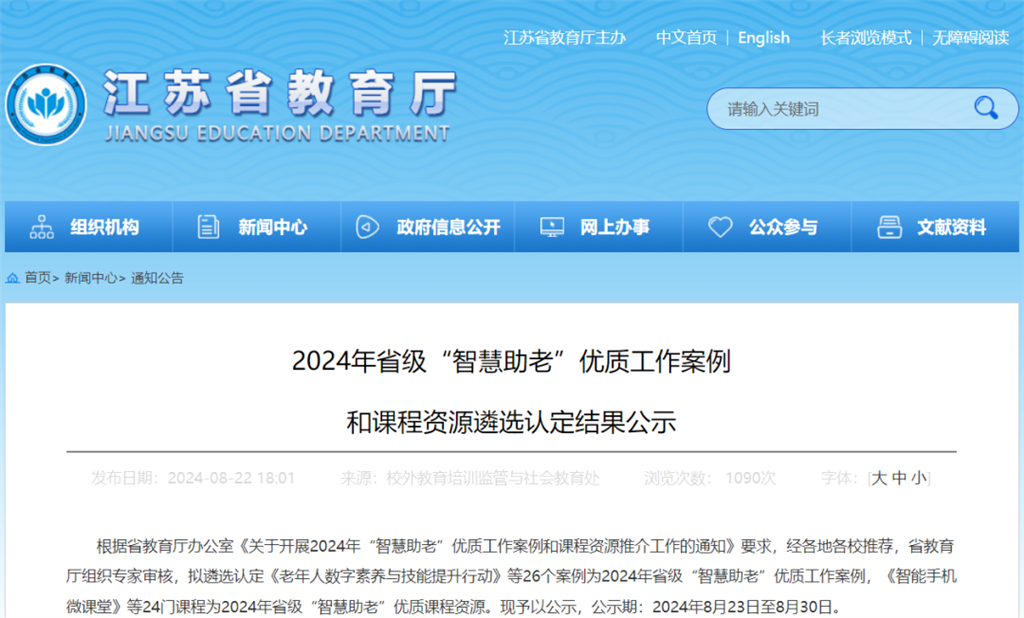
Task: Click the 文献资料 printer icon
Action: 889,227
